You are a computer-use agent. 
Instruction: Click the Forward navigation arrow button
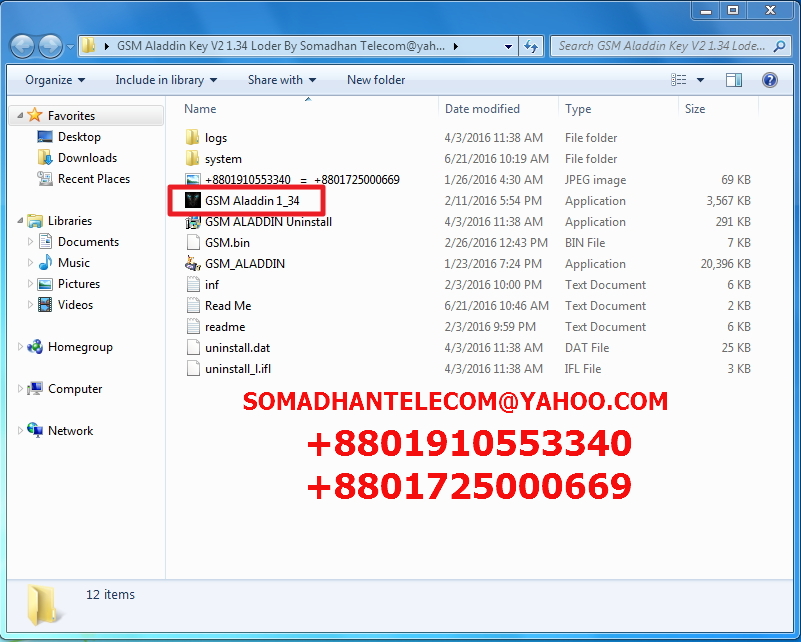click(x=50, y=47)
